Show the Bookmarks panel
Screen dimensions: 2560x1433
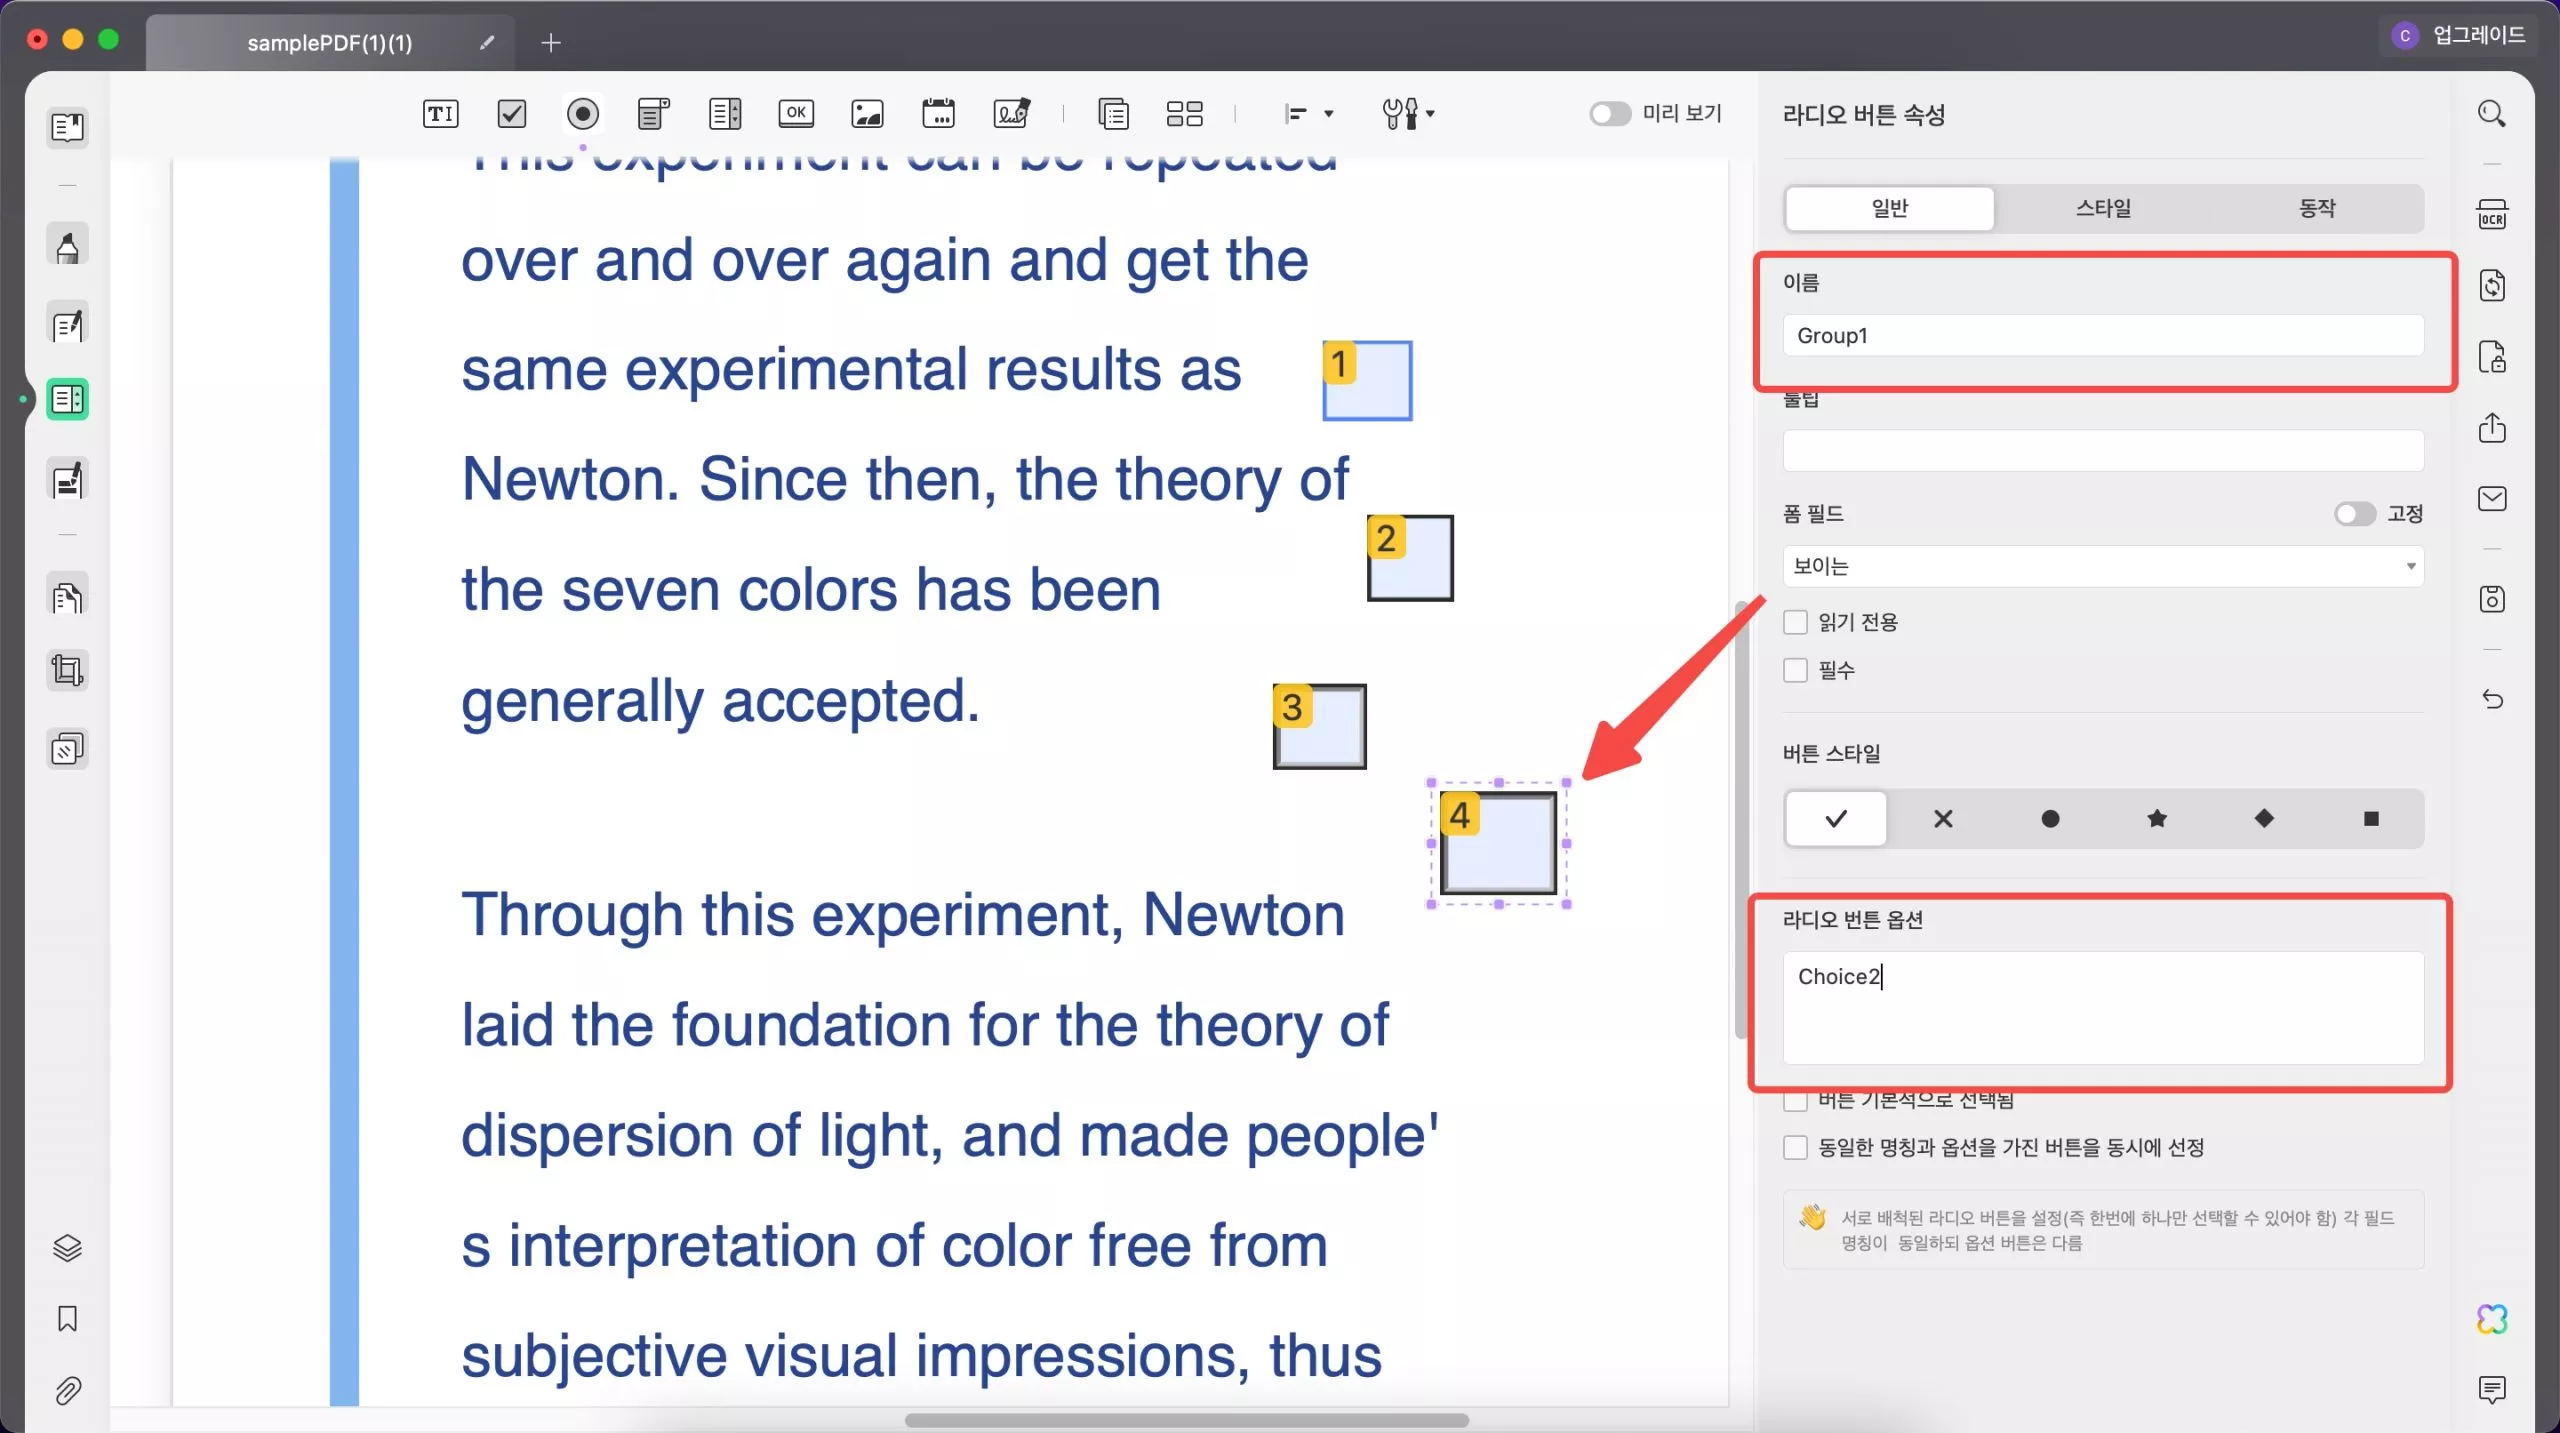(67, 1319)
